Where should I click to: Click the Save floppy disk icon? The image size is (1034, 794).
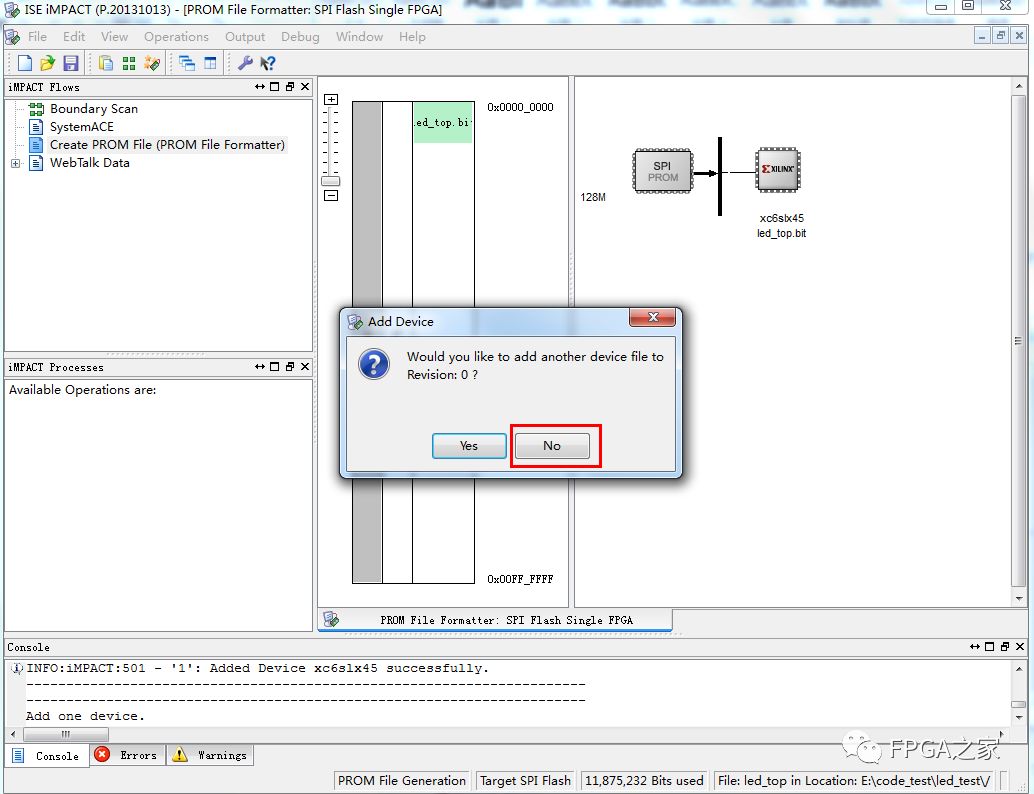pyautogui.click(x=70, y=63)
